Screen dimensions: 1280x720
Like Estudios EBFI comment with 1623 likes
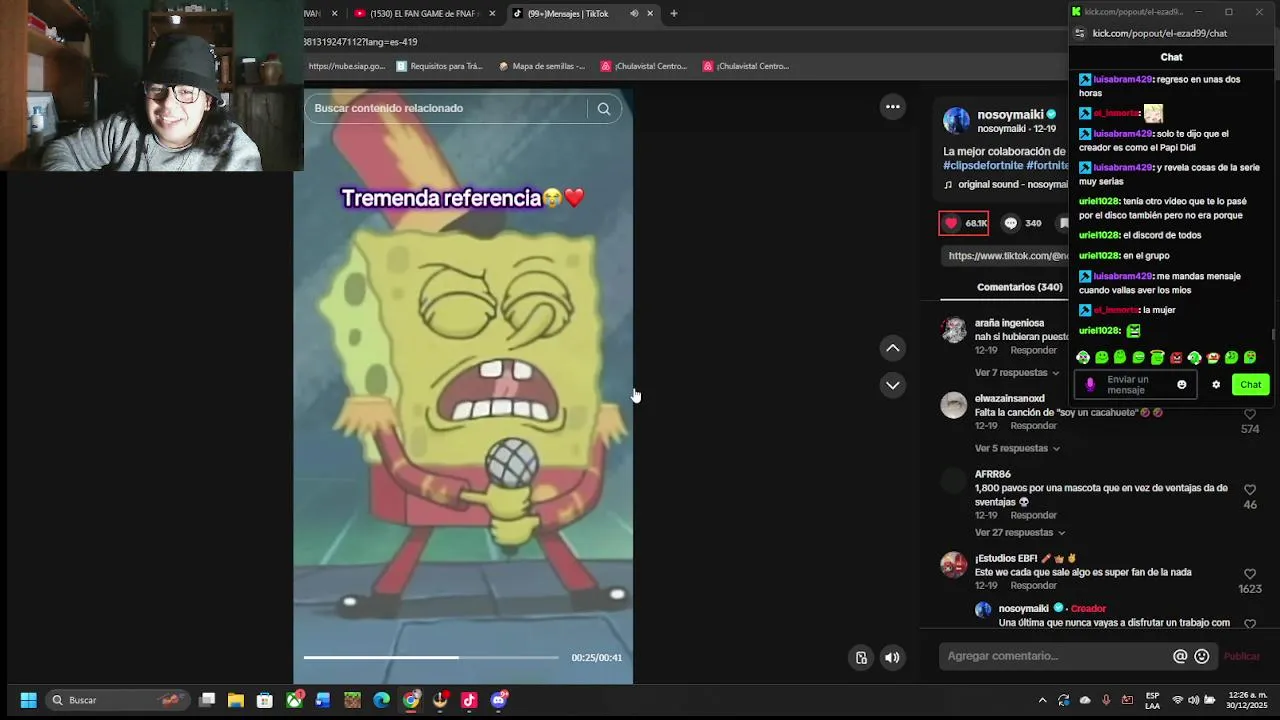[1250, 574]
